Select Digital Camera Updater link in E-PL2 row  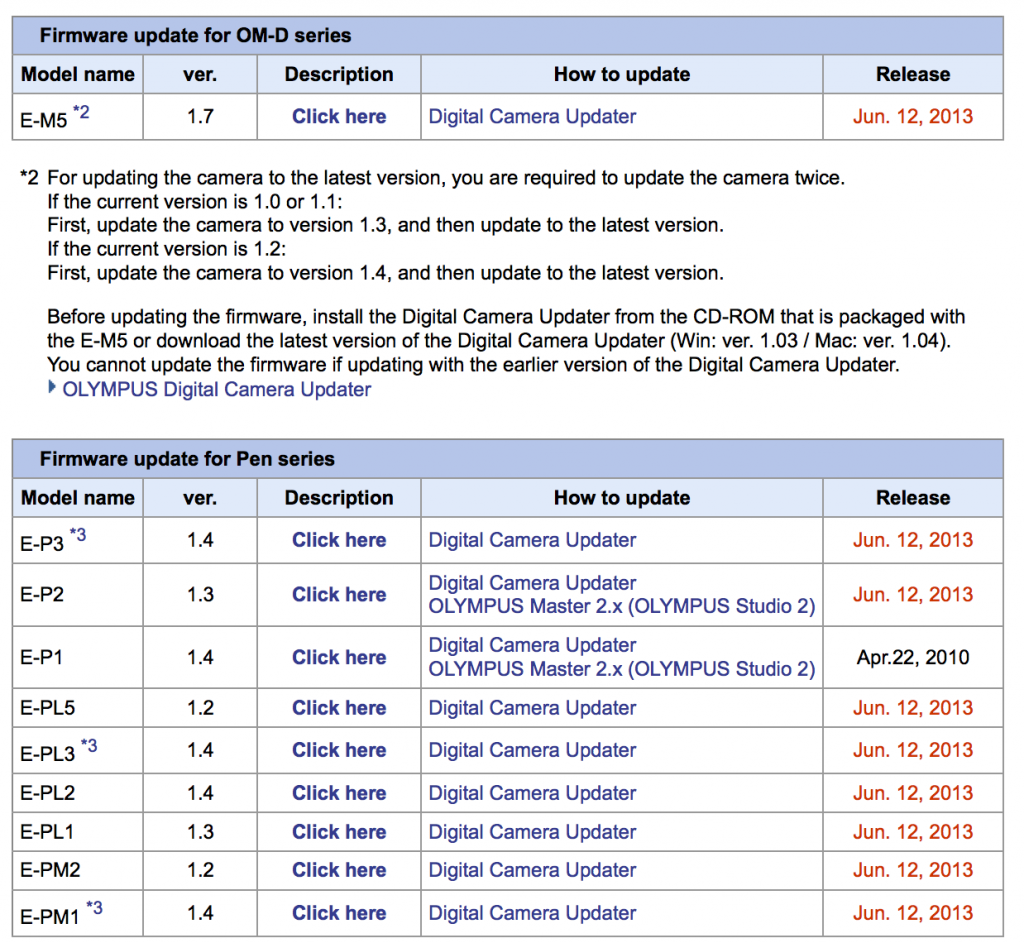[532, 793]
